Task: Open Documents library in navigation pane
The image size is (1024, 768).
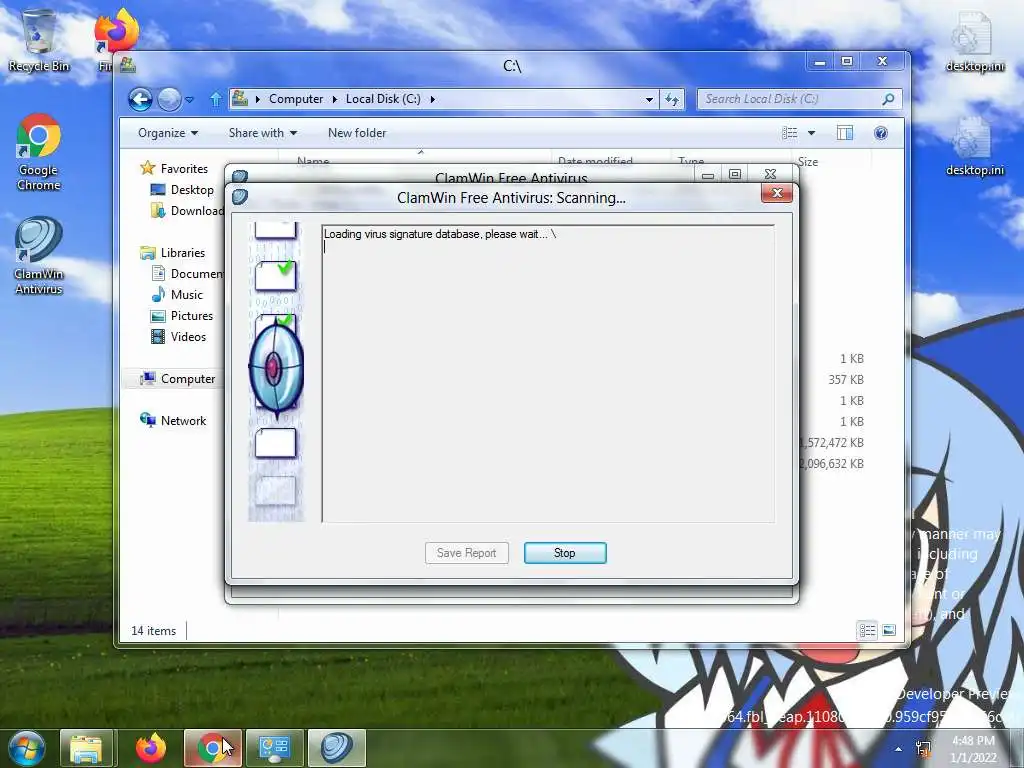Action: [x=187, y=274]
